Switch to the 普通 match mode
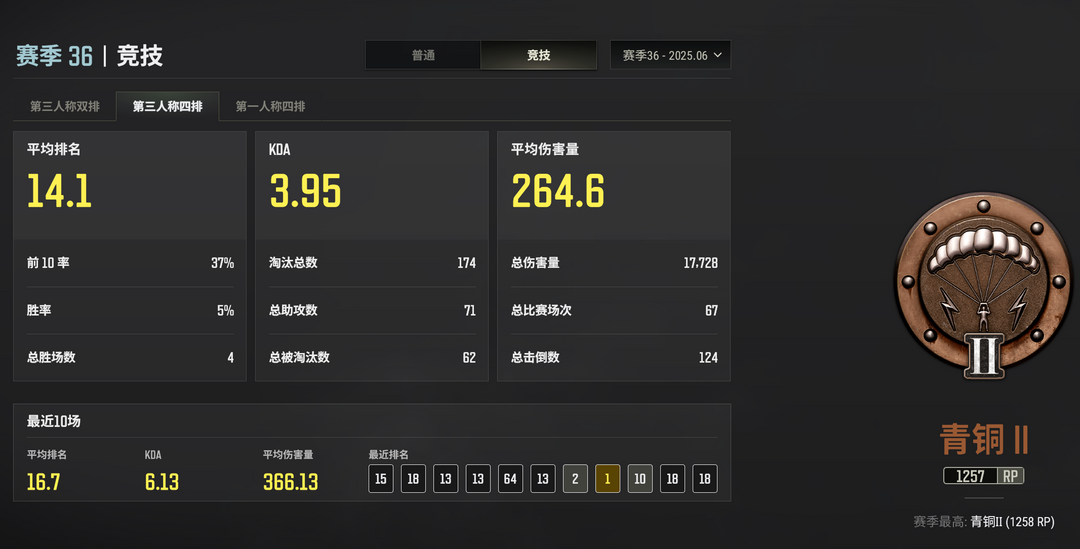The image size is (1080, 549). tap(423, 55)
